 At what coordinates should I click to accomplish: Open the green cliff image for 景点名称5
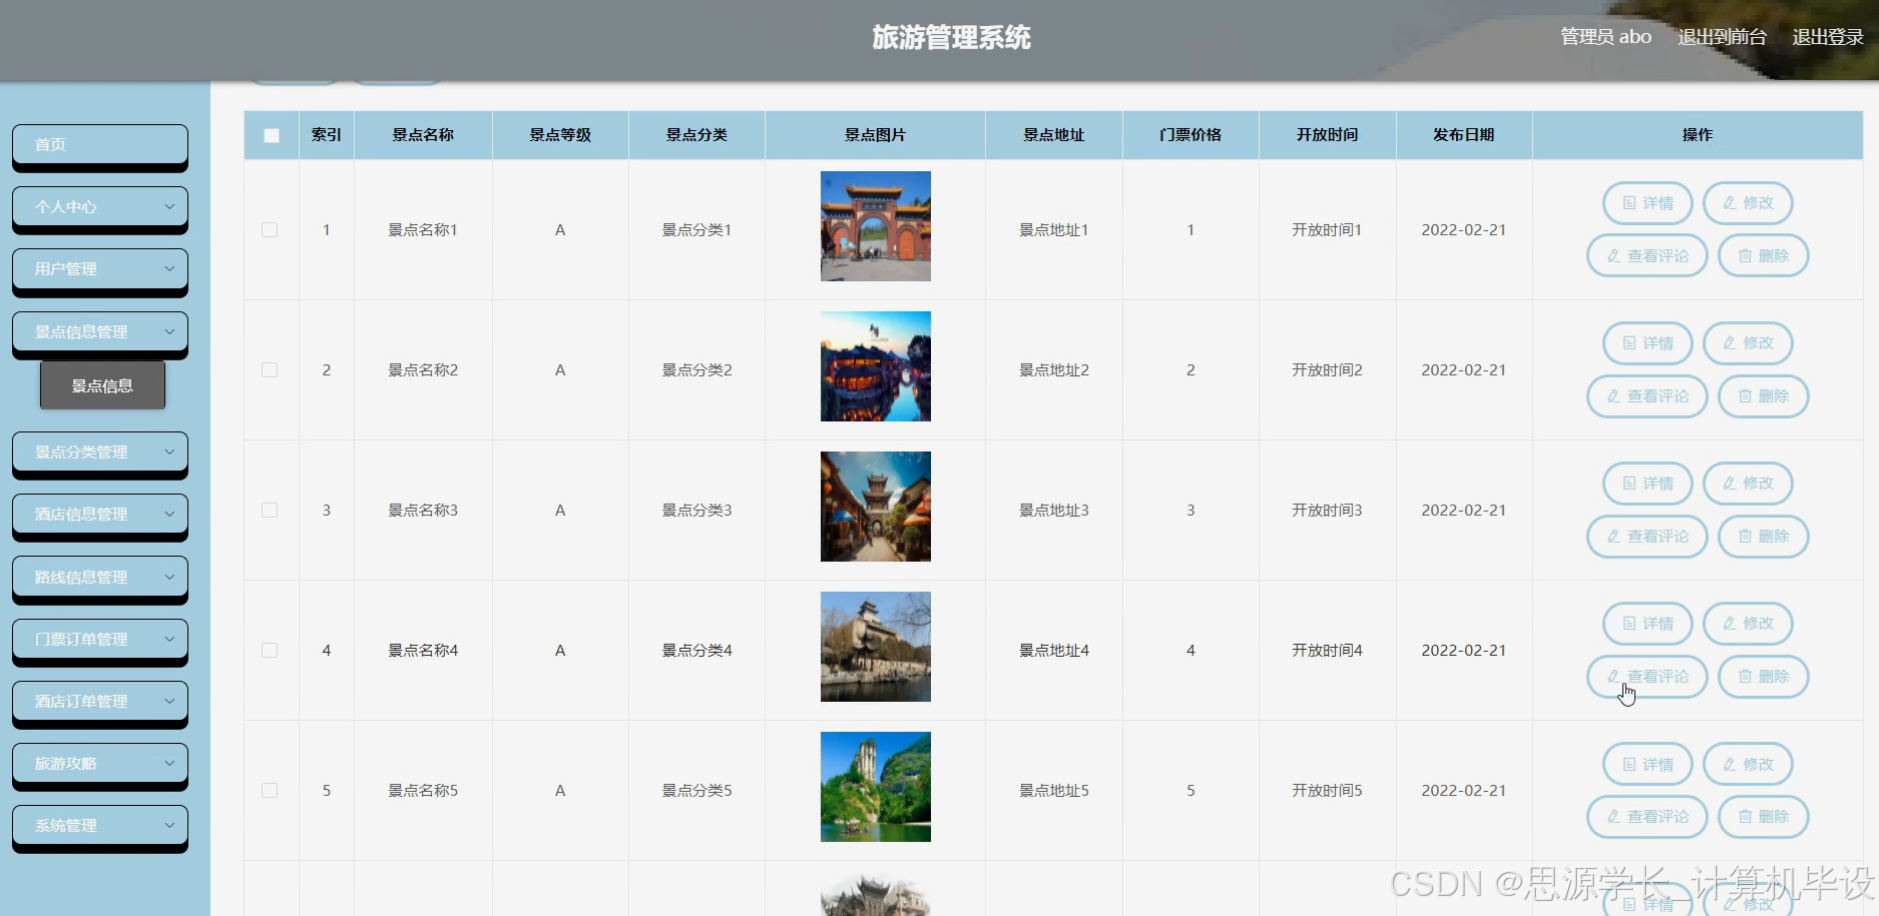875,787
